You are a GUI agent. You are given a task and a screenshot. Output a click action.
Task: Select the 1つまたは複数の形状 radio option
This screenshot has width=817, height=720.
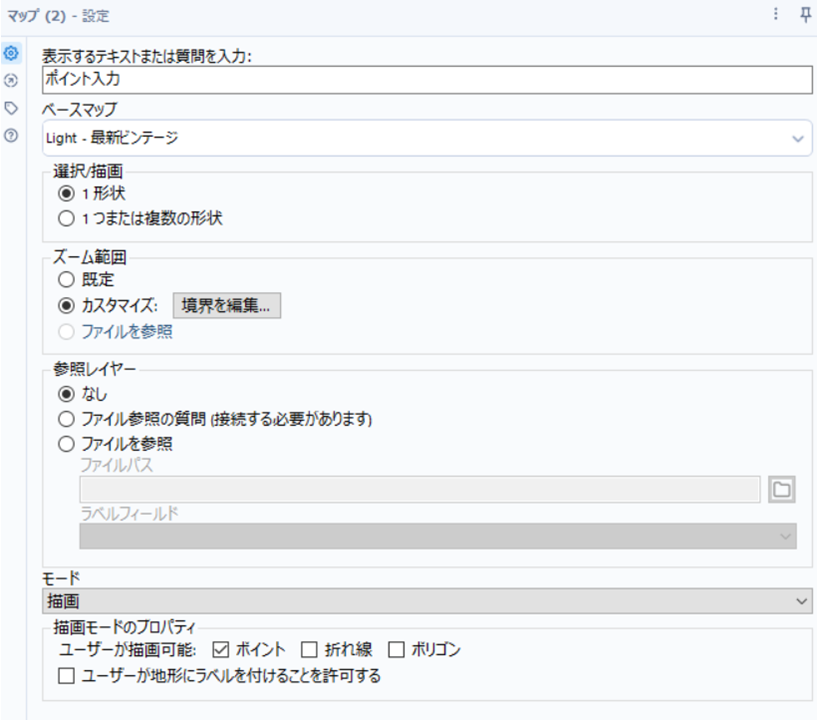tap(67, 217)
